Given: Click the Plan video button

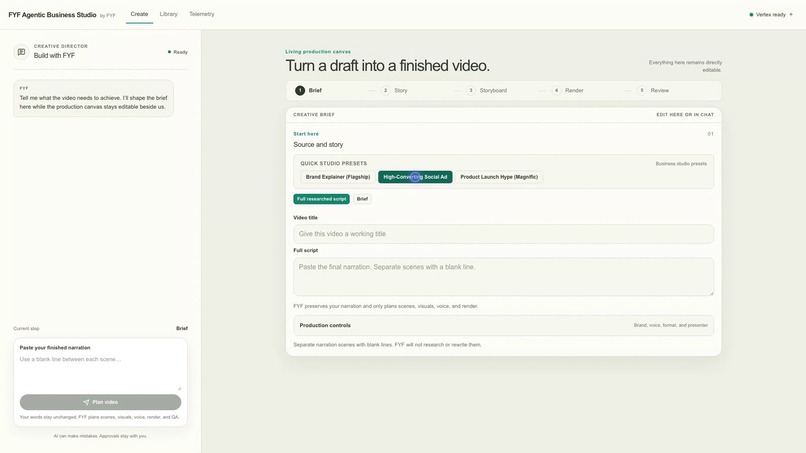Looking at the screenshot, I should tap(100, 402).
